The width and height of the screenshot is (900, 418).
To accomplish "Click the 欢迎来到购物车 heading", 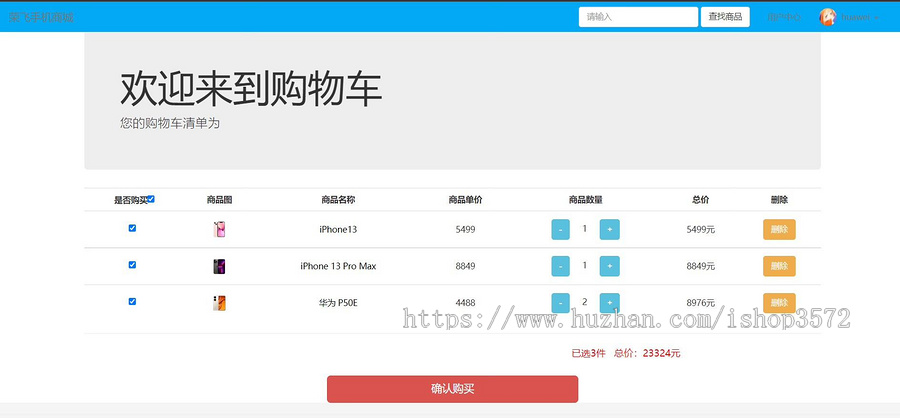I will [251, 90].
